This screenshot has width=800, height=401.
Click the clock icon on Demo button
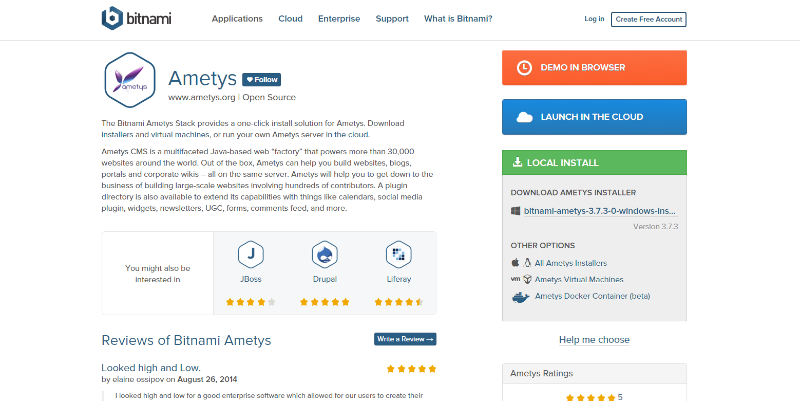coord(524,67)
